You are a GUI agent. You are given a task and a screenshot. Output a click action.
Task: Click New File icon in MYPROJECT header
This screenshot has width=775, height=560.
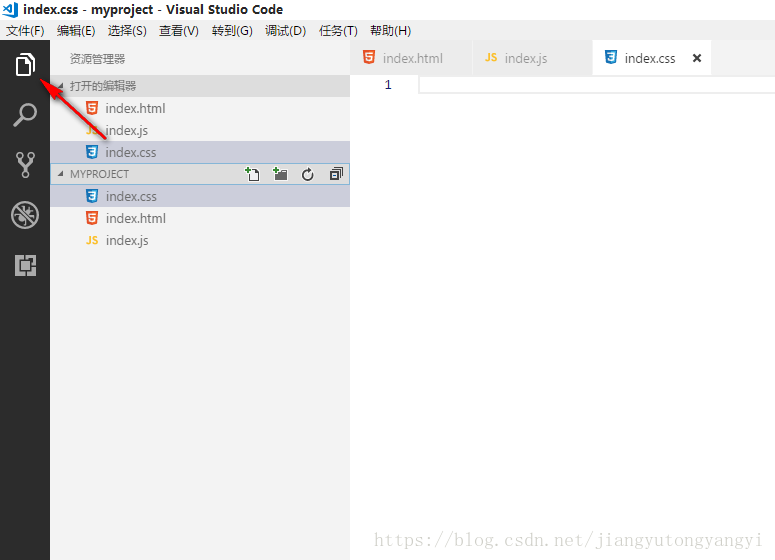click(253, 174)
